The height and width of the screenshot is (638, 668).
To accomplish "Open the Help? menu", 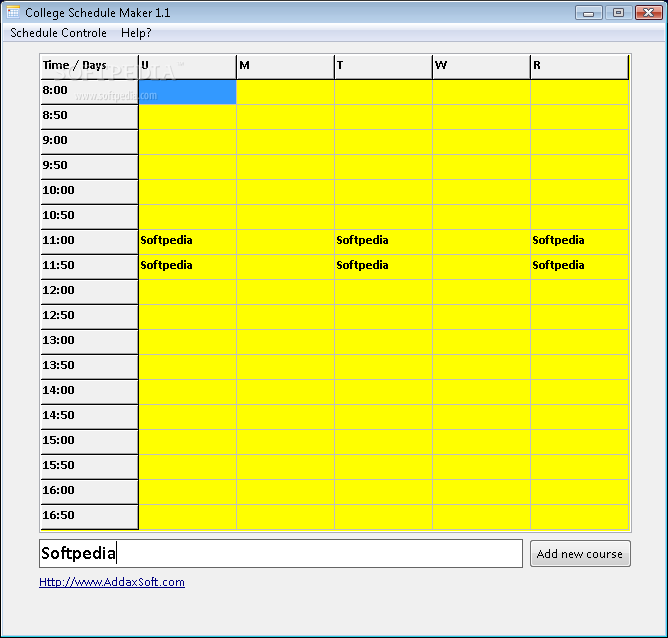I will click(x=136, y=33).
